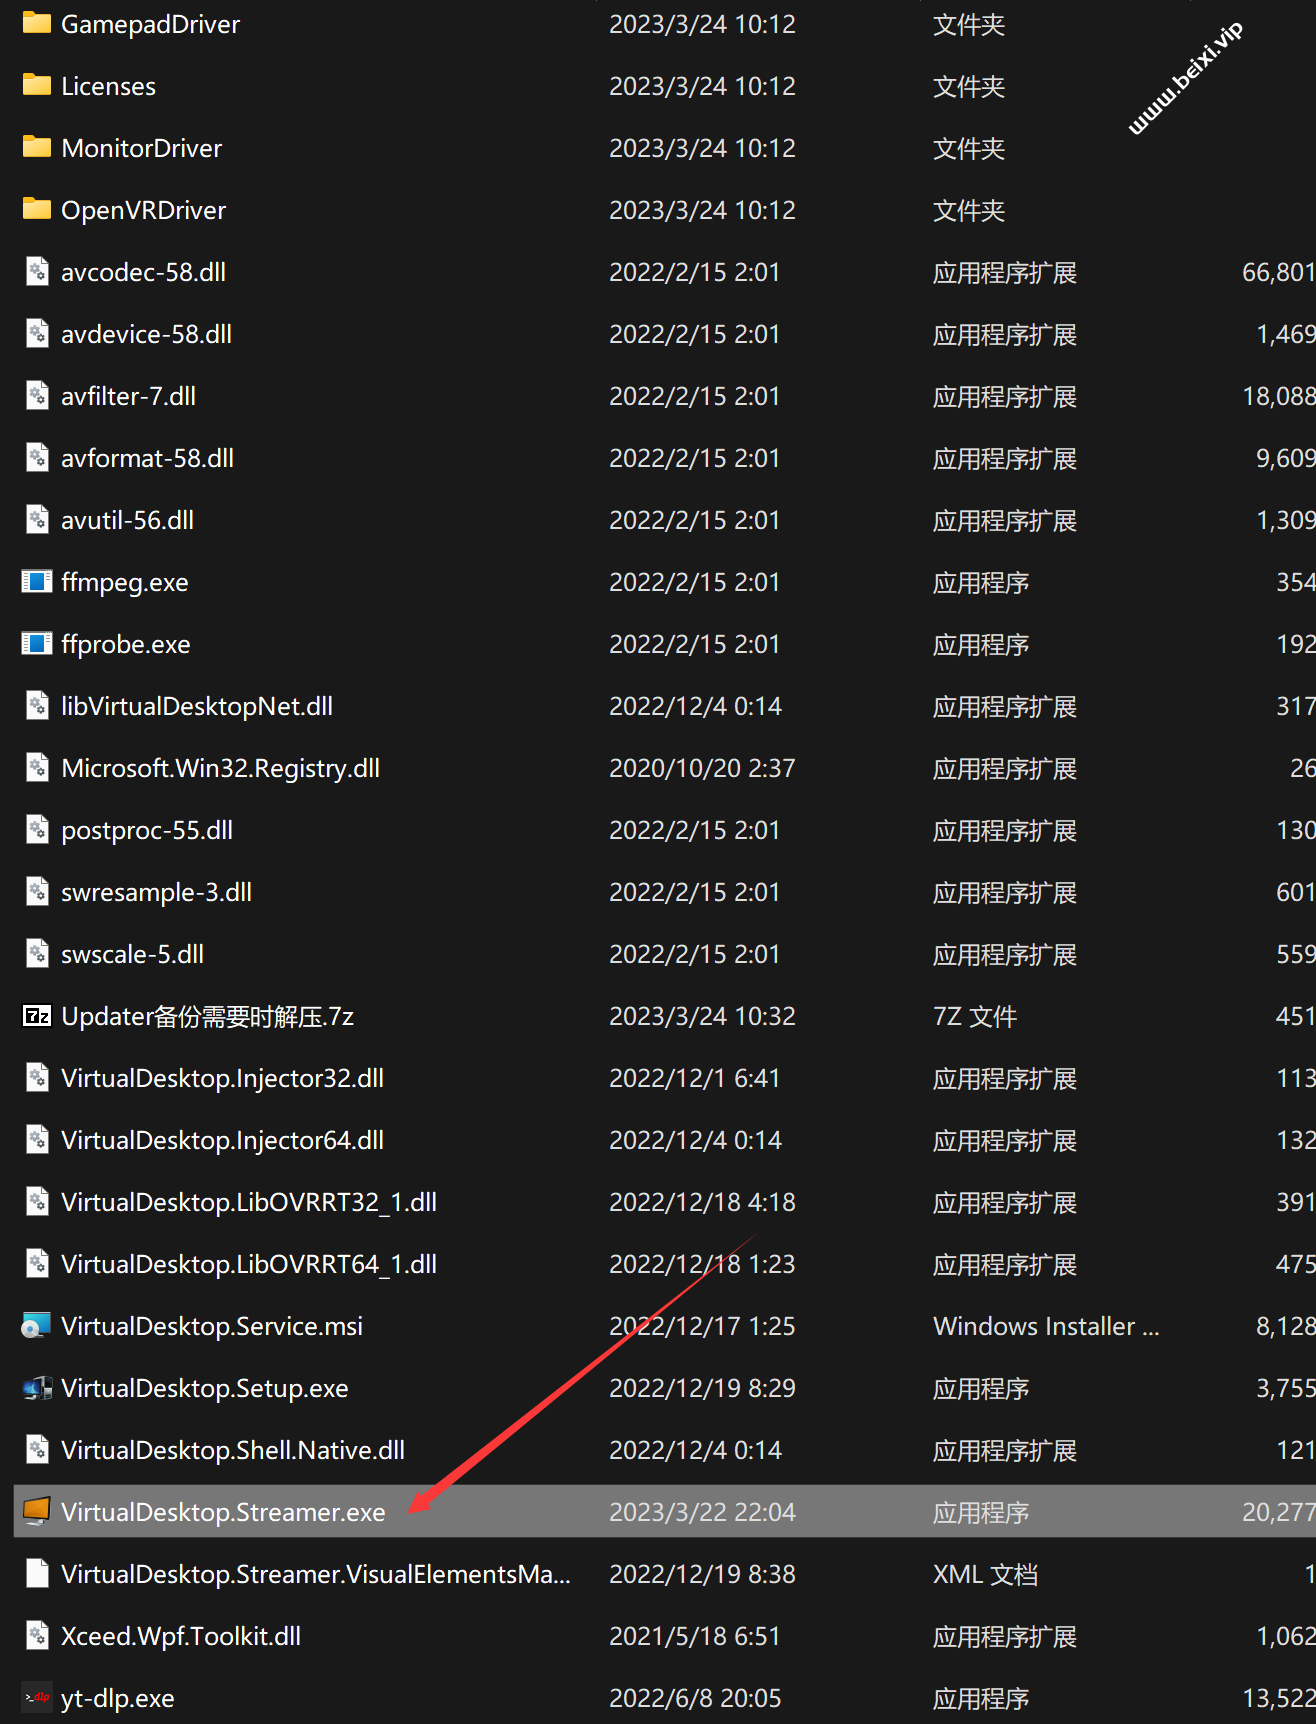Viewport: 1316px width, 1724px height.
Task: Select the avformat-58.dll file name
Action: click(147, 458)
